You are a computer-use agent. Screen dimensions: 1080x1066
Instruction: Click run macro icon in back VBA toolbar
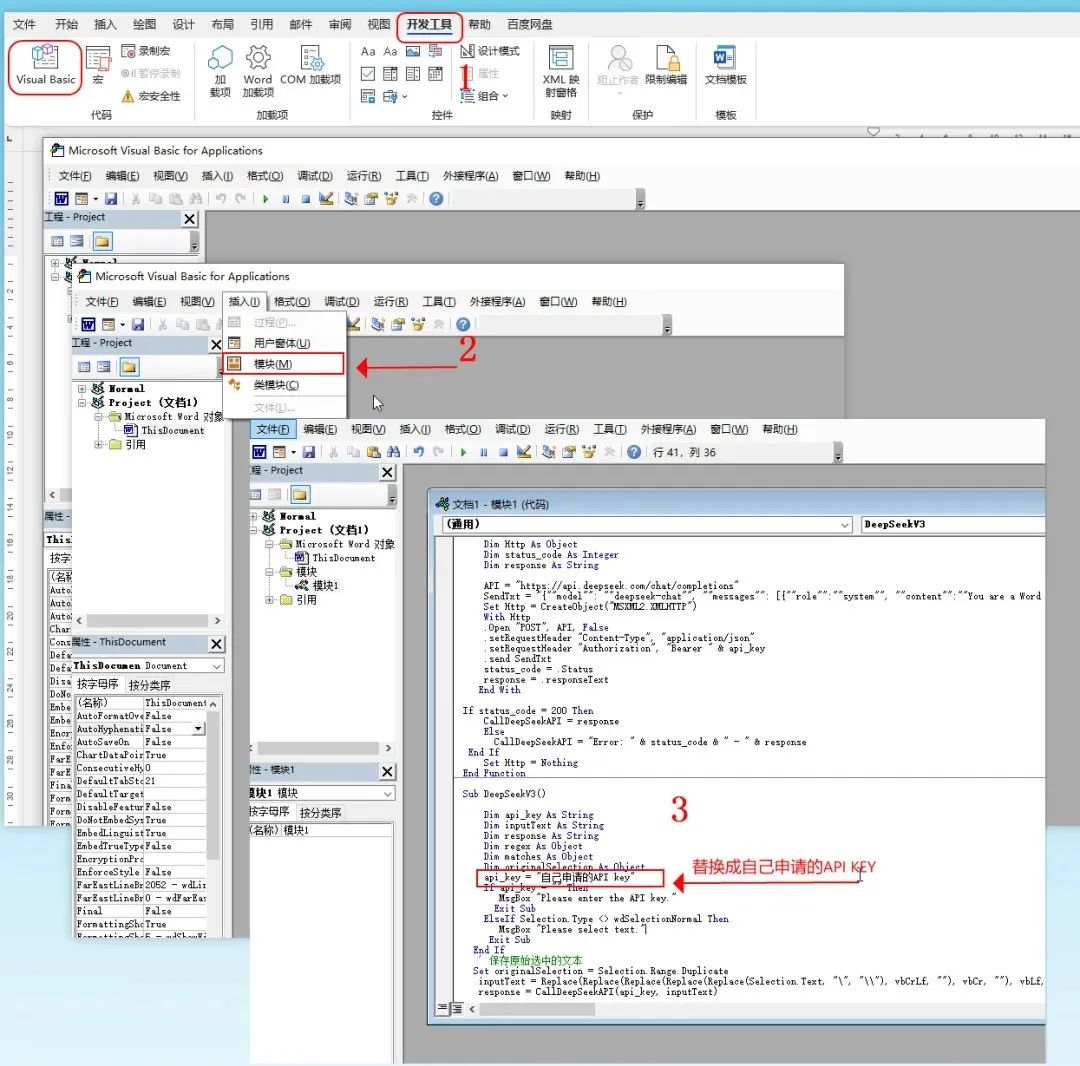coord(265,199)
